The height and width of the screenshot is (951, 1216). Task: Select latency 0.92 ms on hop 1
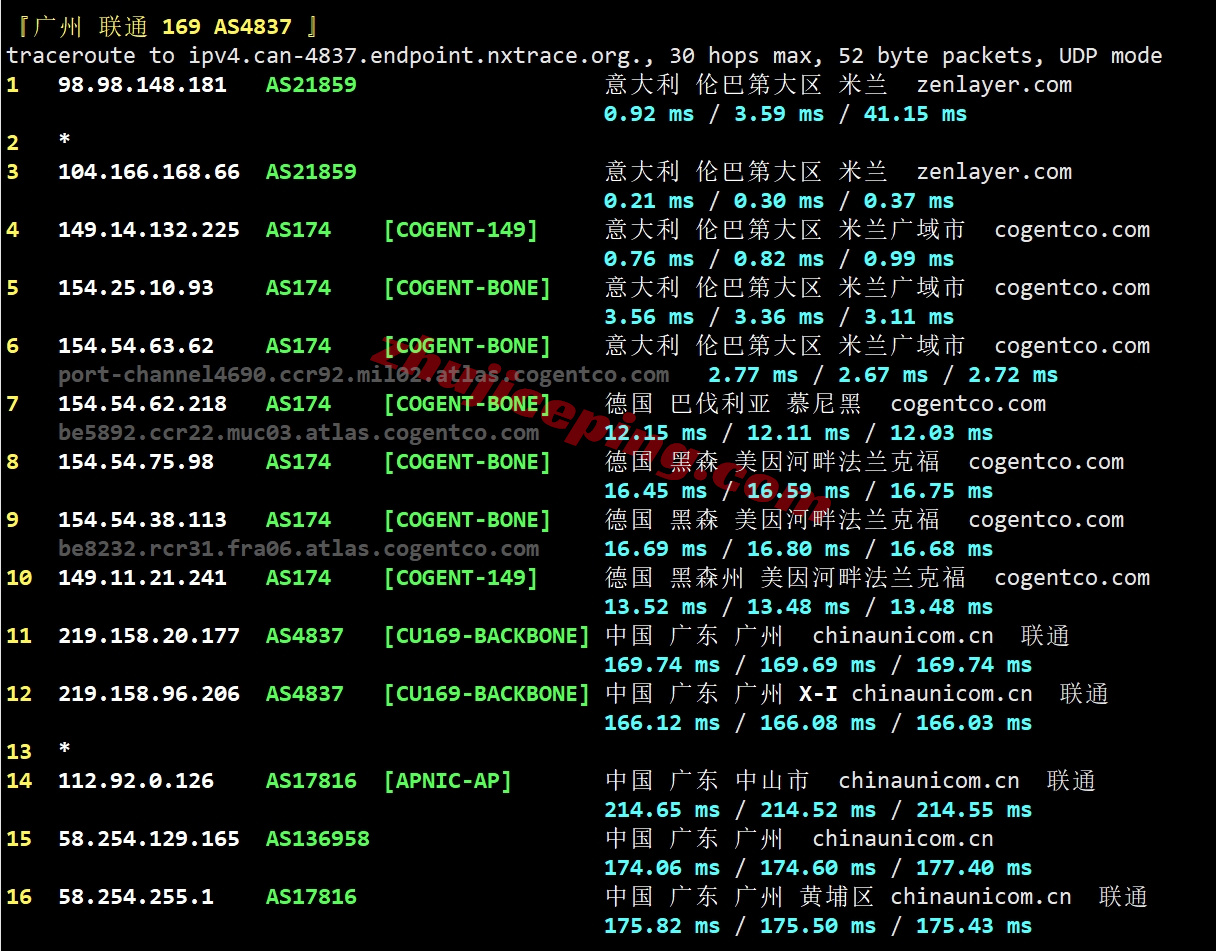pyautogui.click(x=649, y=114)
